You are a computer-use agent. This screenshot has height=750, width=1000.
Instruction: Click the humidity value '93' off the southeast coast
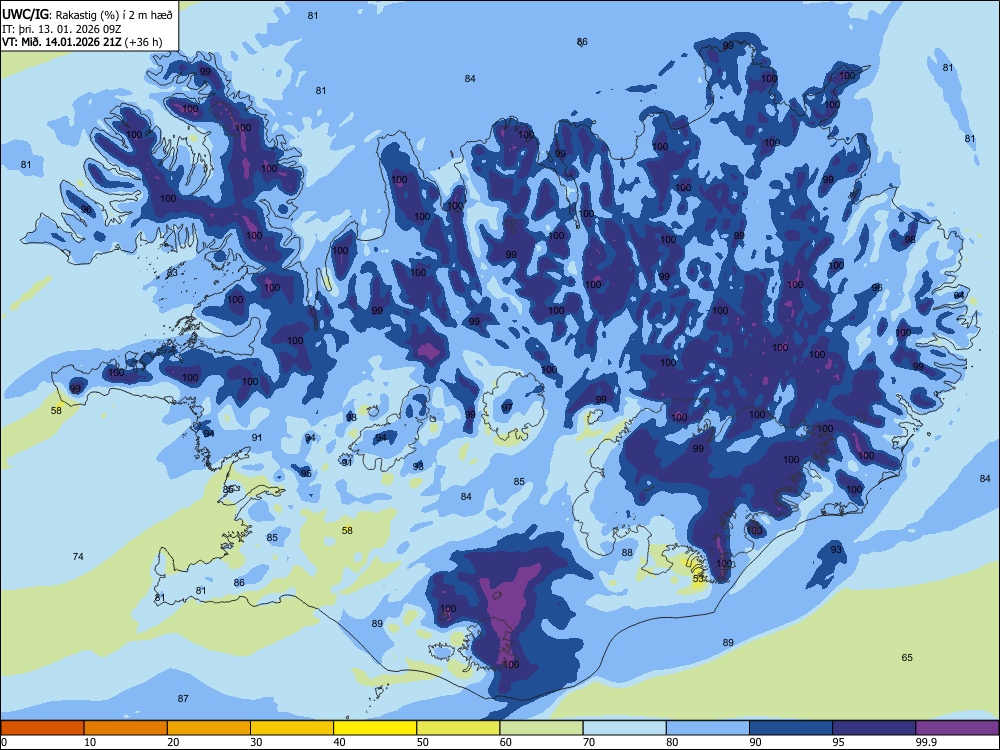click(x=836, y=550)
